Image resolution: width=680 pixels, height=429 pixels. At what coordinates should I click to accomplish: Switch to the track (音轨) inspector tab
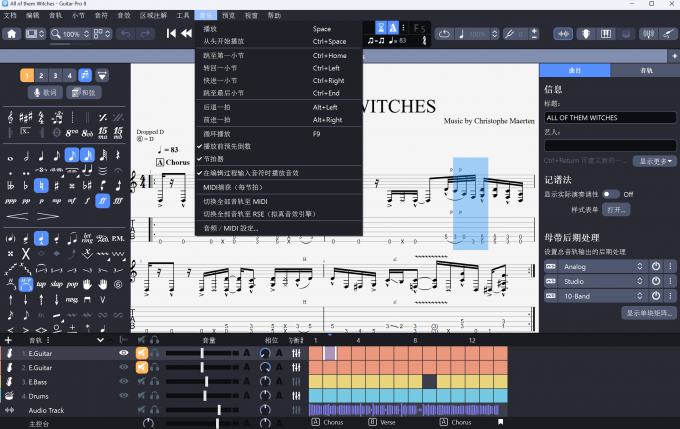coord(644,70)
